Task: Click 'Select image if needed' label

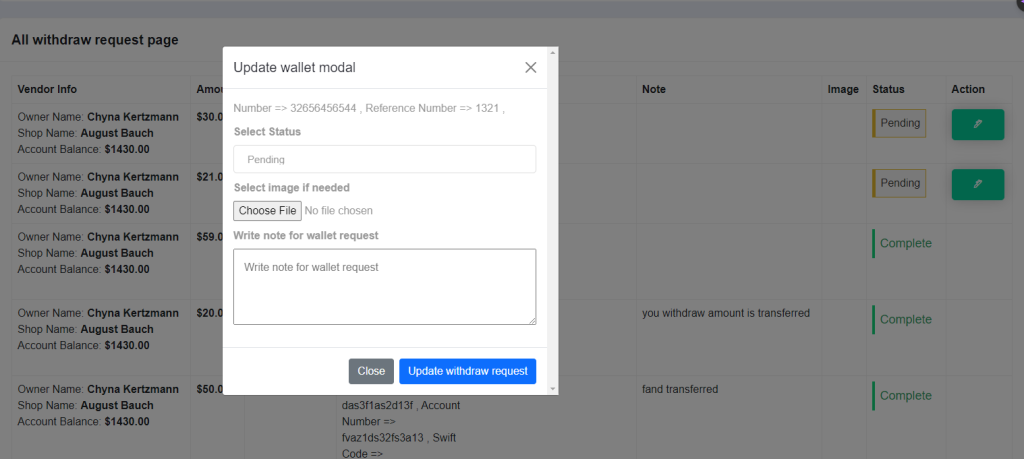Action: tap(291, 187)
